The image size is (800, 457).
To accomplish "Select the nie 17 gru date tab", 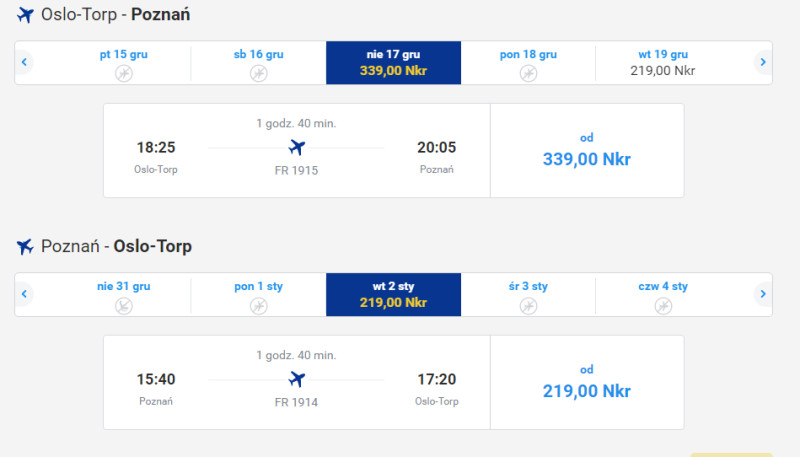I will (x=393, y=63).
